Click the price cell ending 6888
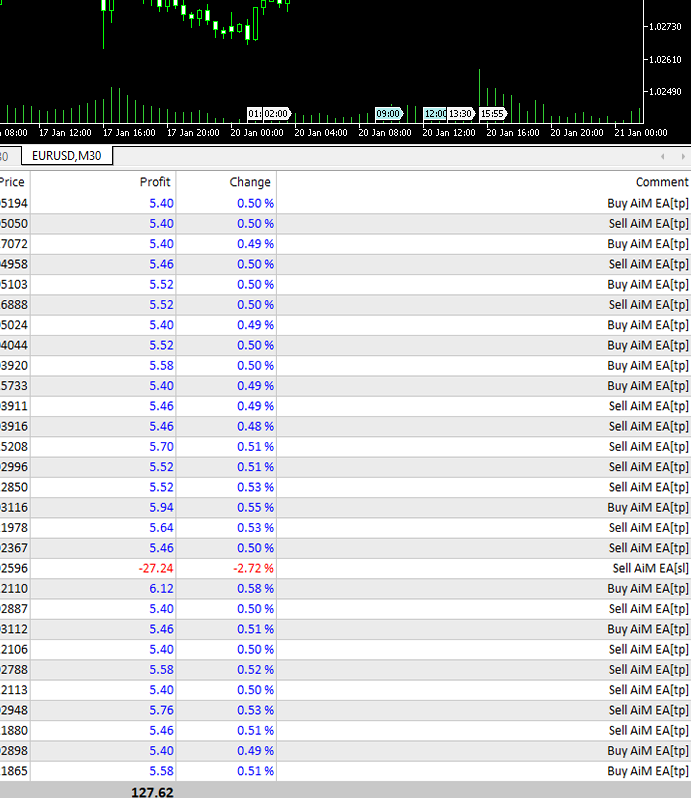 [14, 305]
